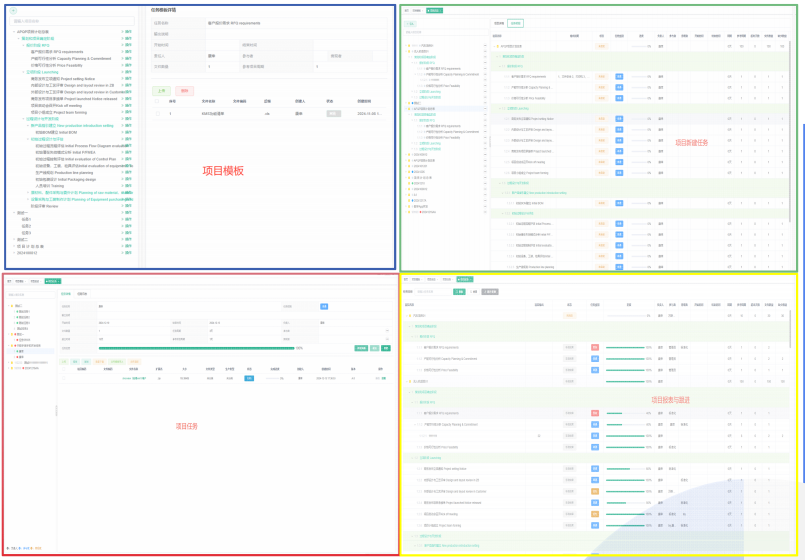The width and height of the screenshot is (805, 560).
Task: Click the round plus icon above template search
Action: point(14,11)
